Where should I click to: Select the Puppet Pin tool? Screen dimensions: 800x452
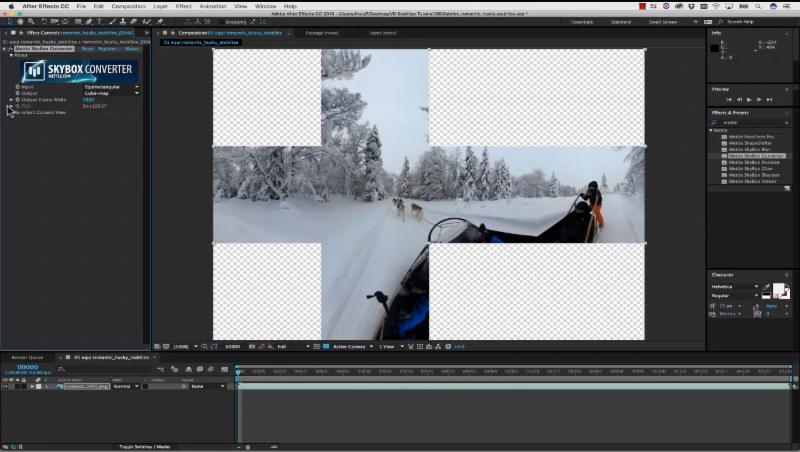(160, 20)
